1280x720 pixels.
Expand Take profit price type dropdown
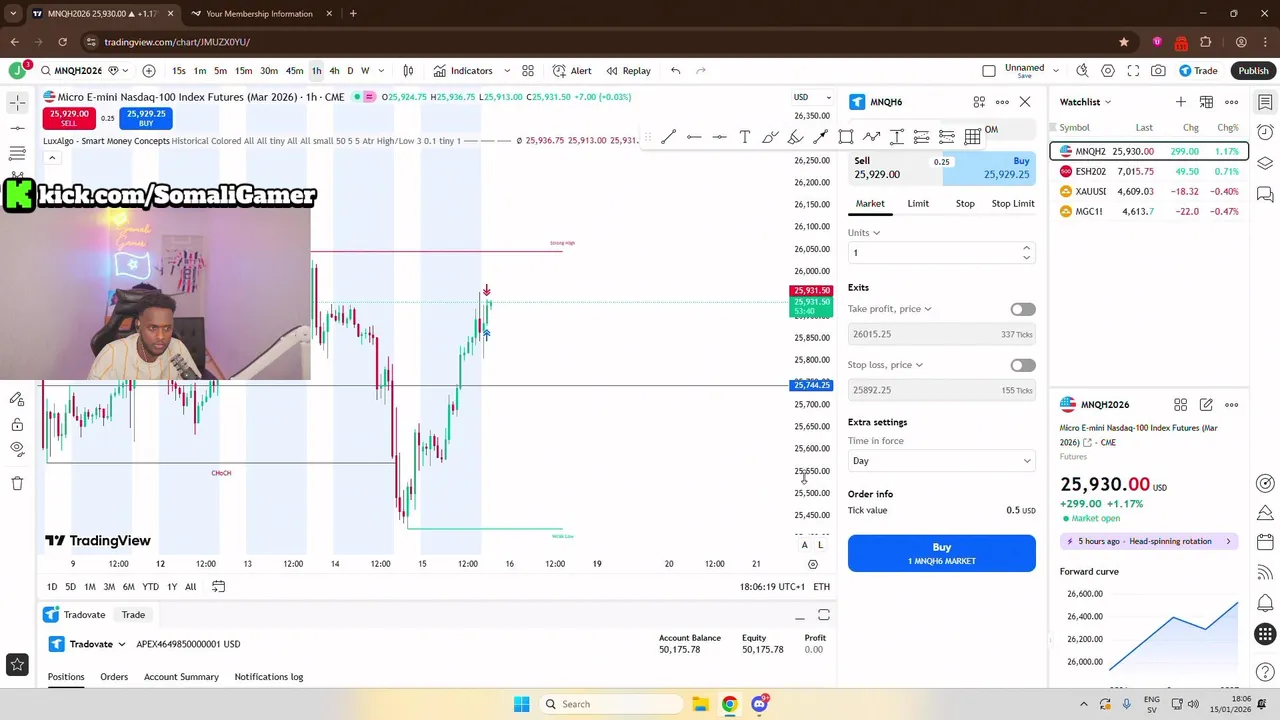coord(889,309)
